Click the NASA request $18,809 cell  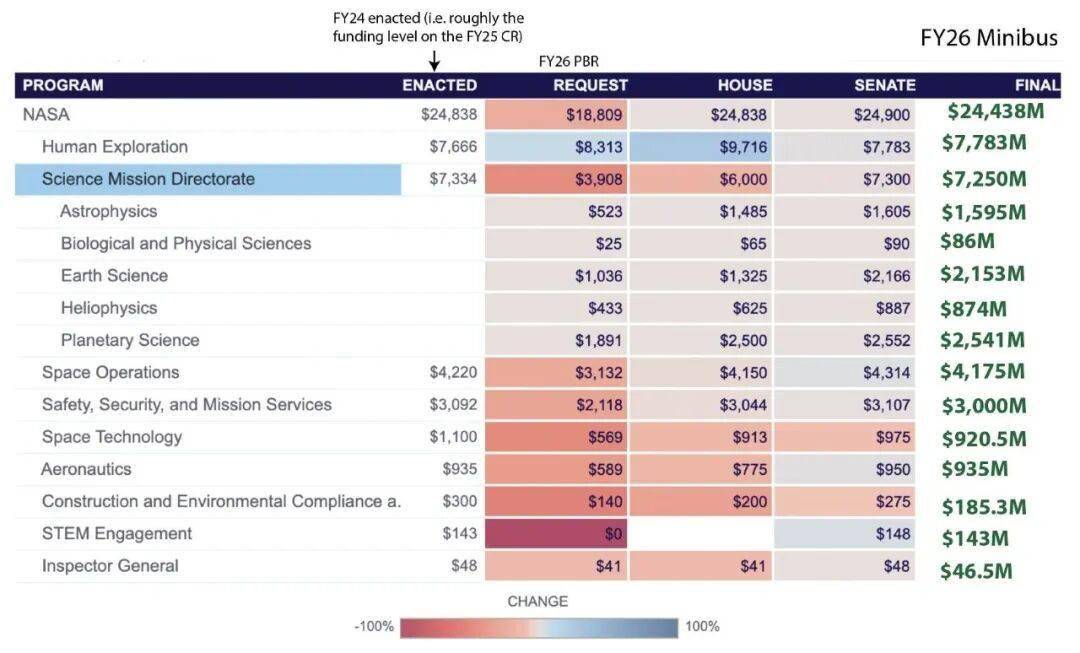tap(556, 114)
